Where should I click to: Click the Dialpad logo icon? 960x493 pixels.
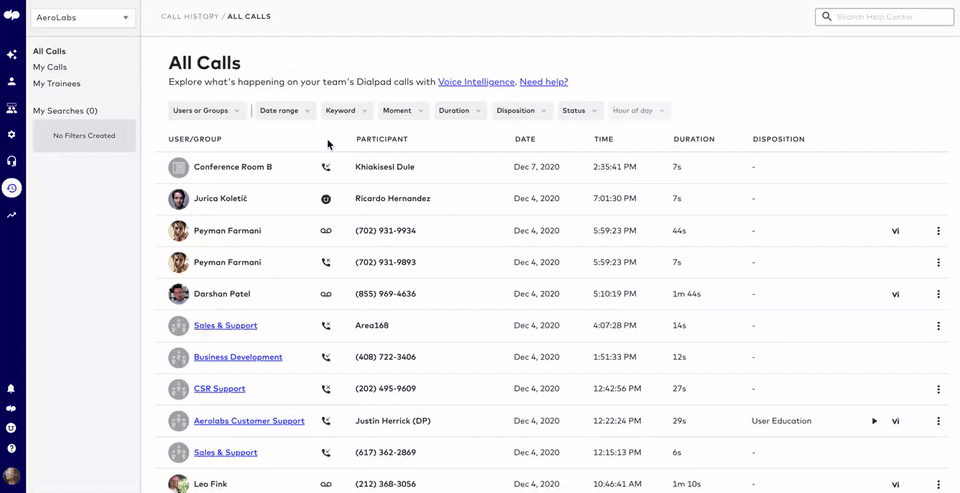point(12,16)
